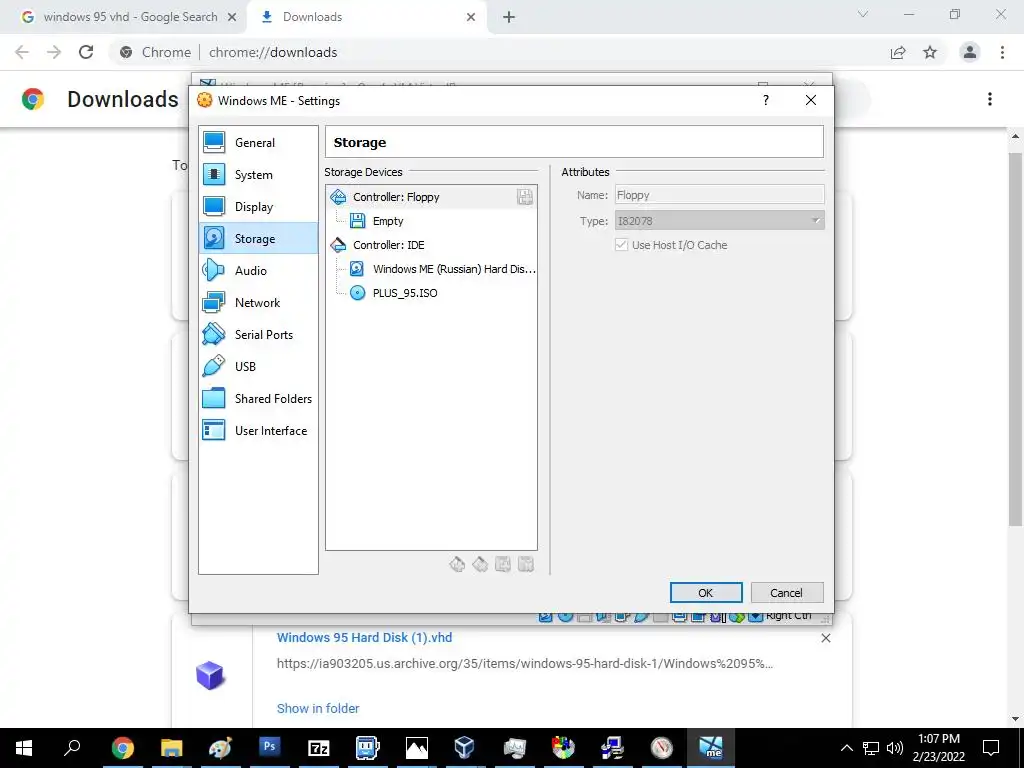This screenshot has width=1024, height=768.
Task: Open the Downloads page more actions menu
Action: click(990, 99)
